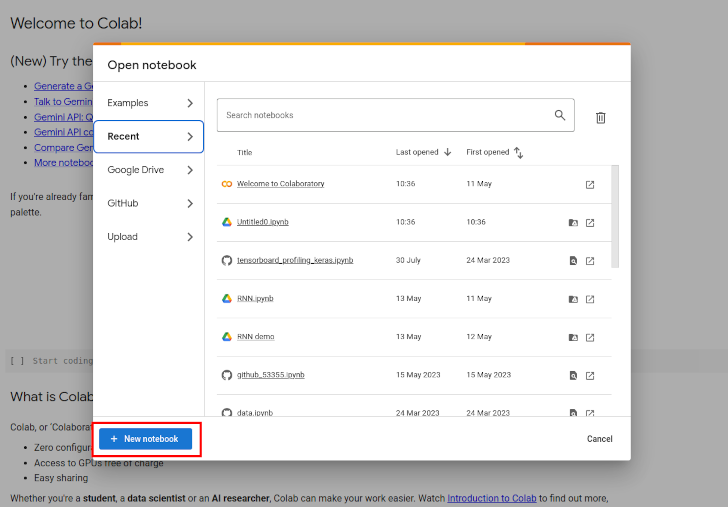Open github_53355.ipynb in new tab icon
Image resolution: width=728 pixels, height=507 pixels.
pyautogui.click(x=590, y=376)
